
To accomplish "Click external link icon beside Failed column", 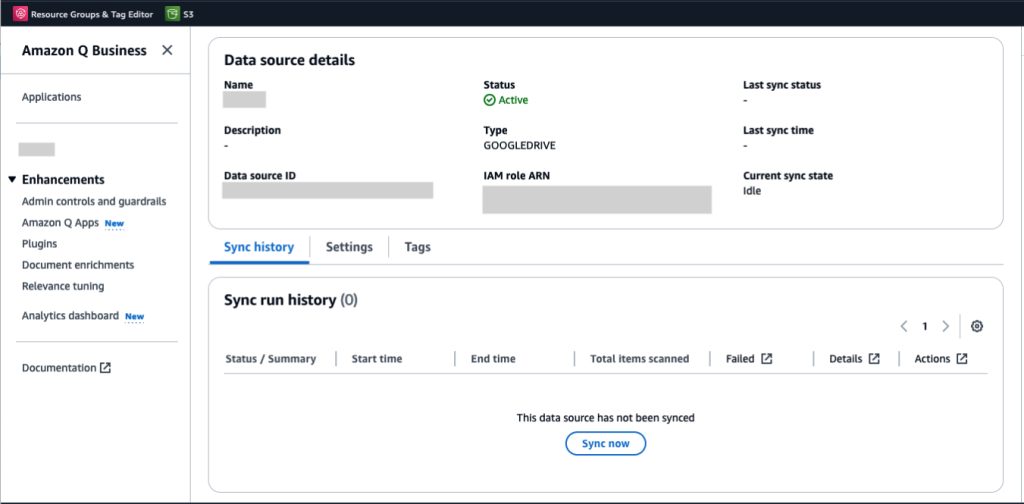I will pyautogui.click(x=767, y=358).
